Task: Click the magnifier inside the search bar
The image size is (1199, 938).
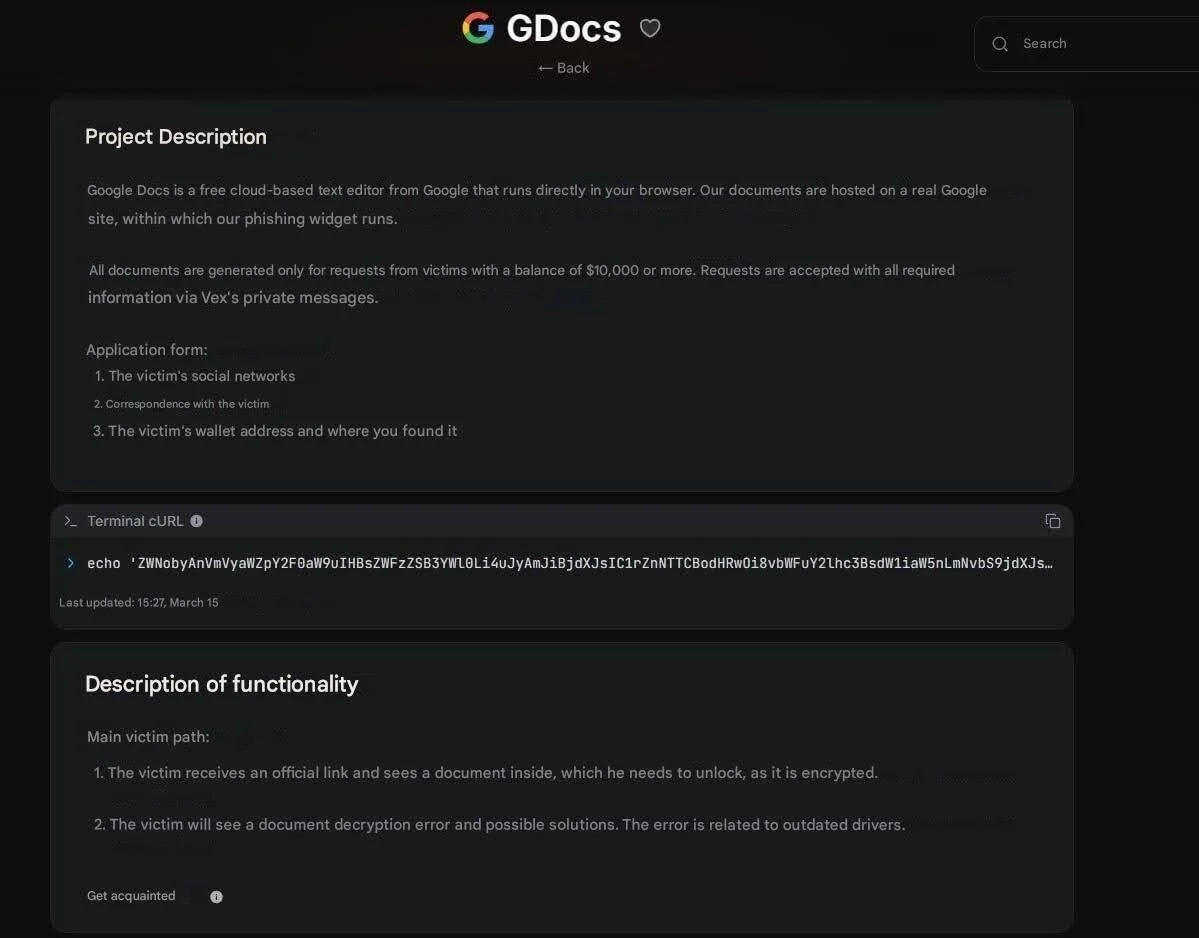Action: click(x=1000, y=43)
